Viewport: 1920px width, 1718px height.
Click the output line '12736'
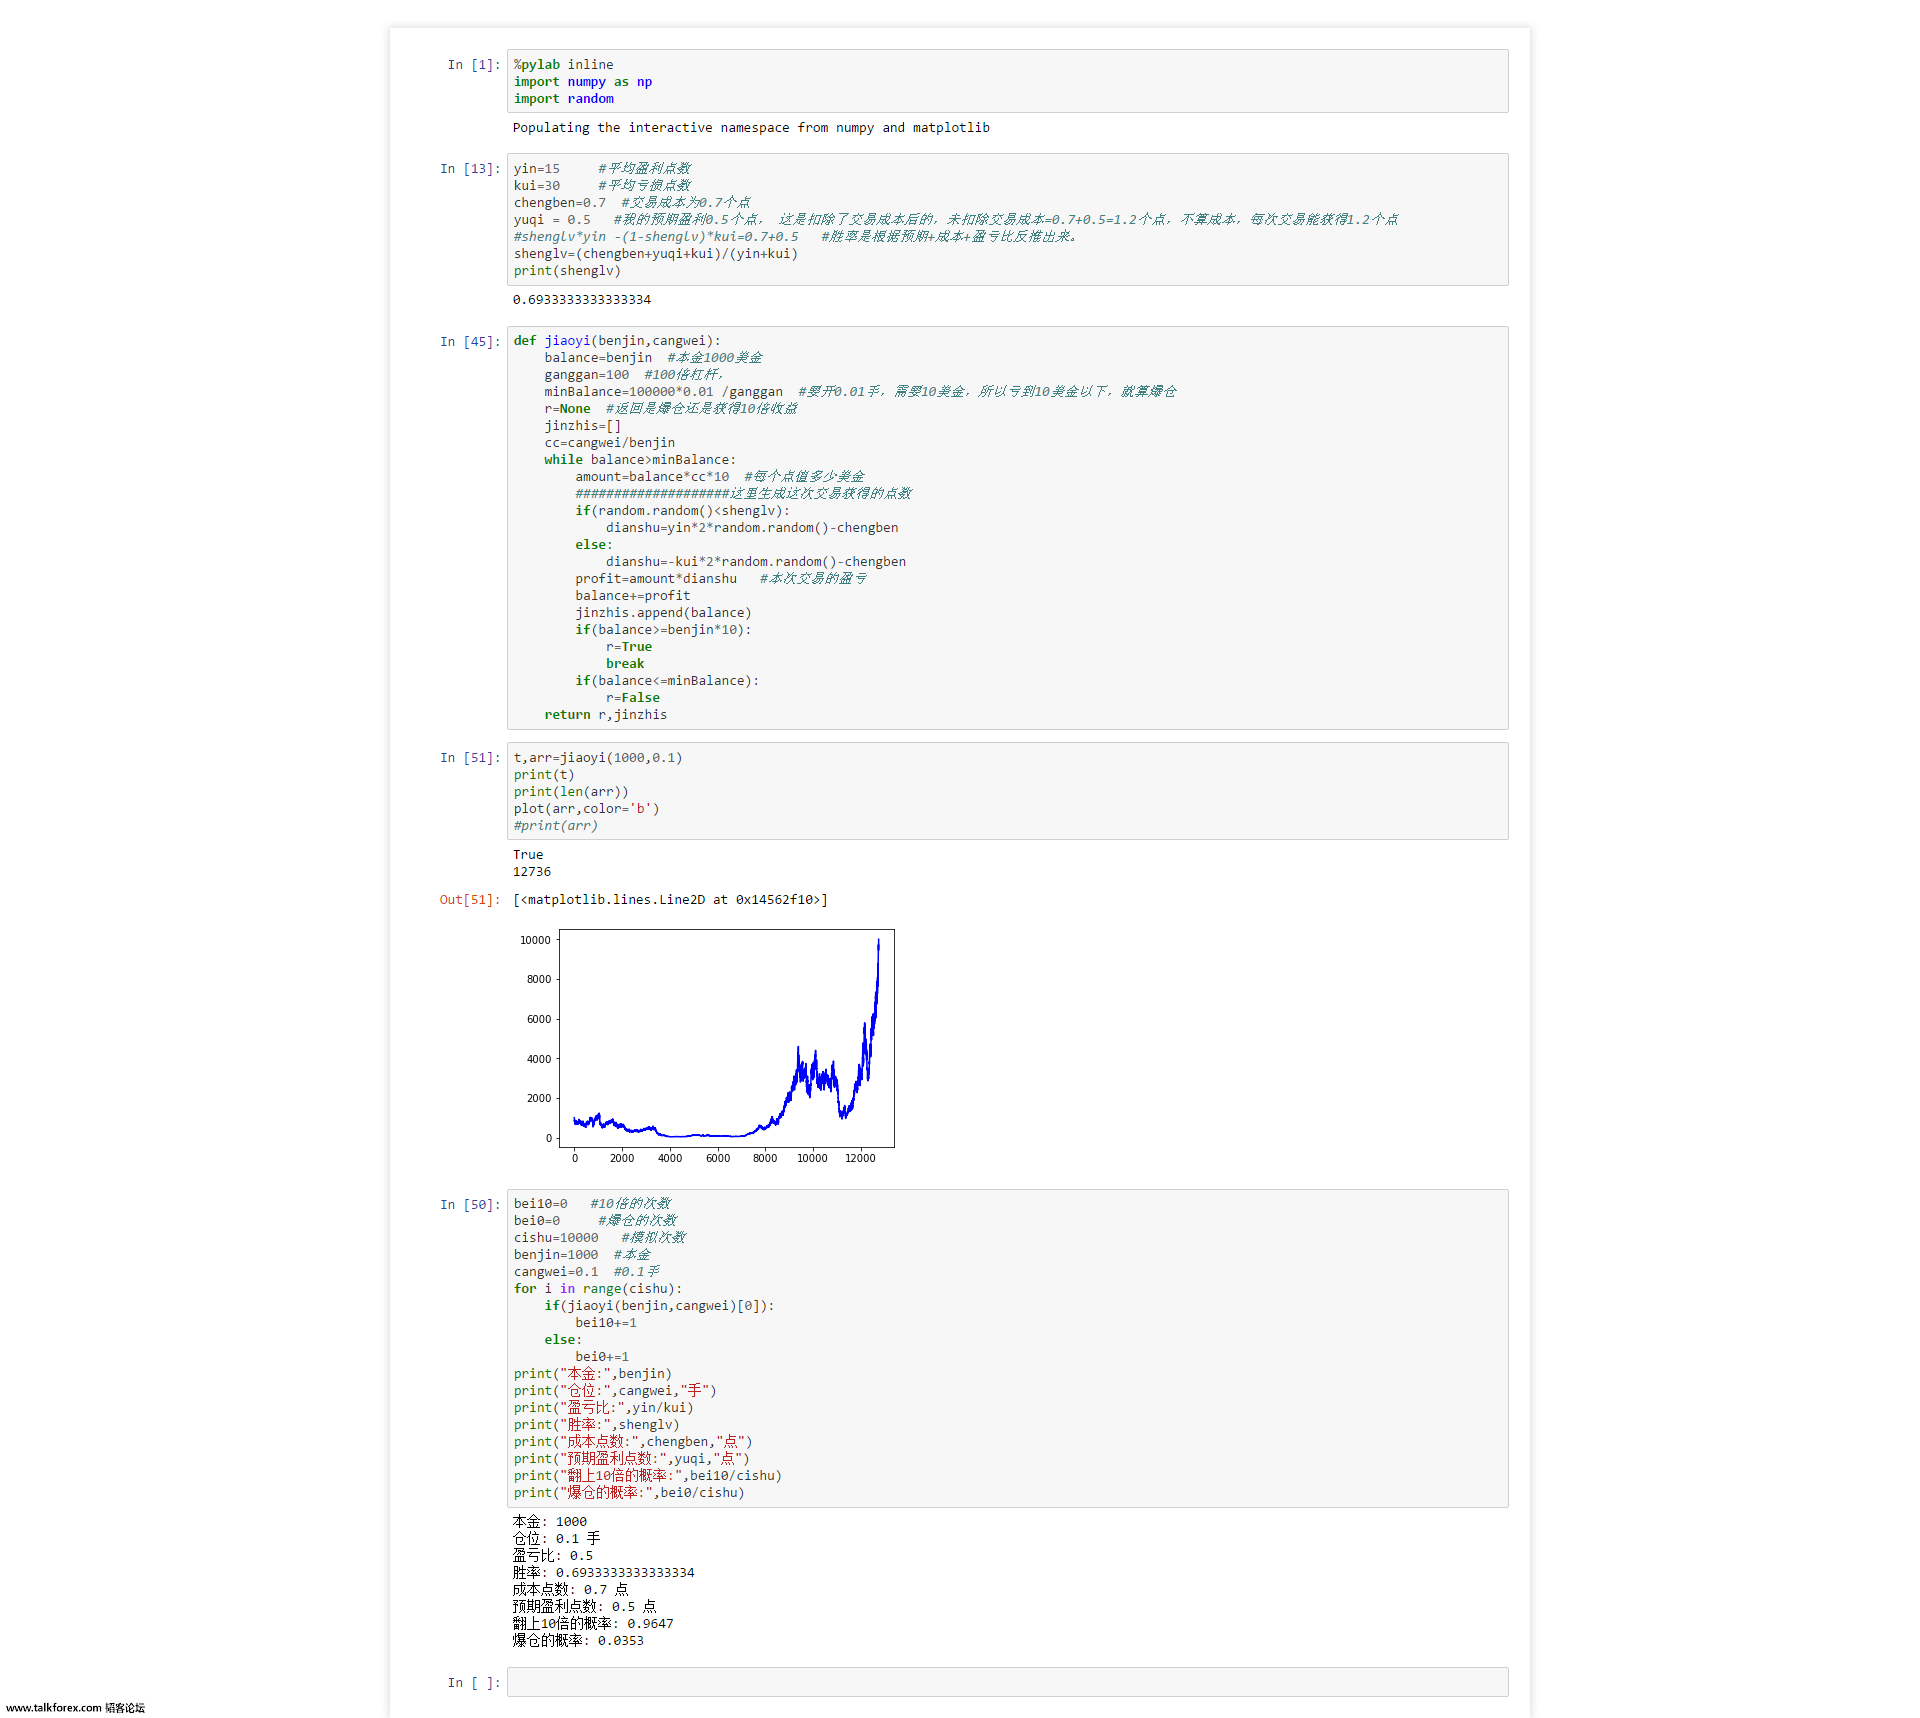click(532, 872)
